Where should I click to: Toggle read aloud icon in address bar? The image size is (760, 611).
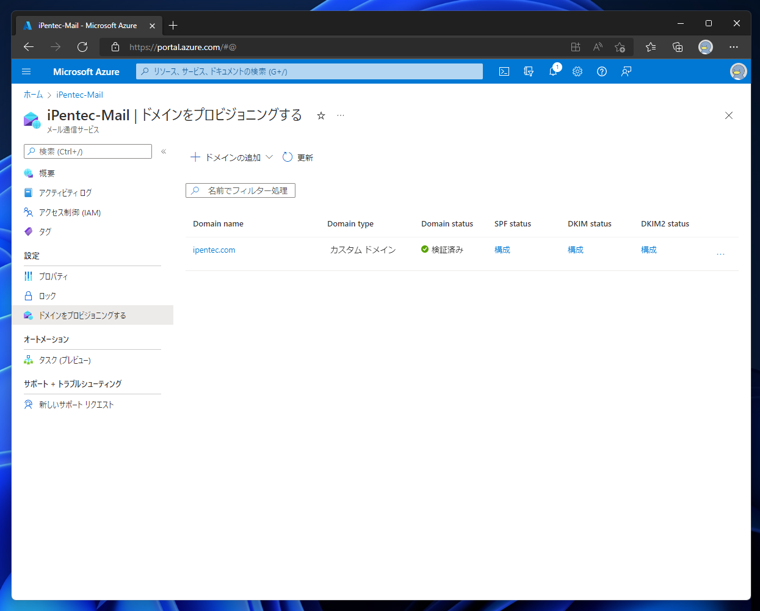point(598,47)
